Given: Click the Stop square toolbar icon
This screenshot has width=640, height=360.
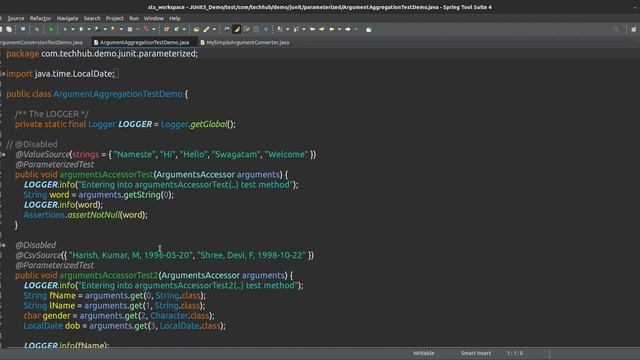Looking at the screenshot, I should click(130, 29).
